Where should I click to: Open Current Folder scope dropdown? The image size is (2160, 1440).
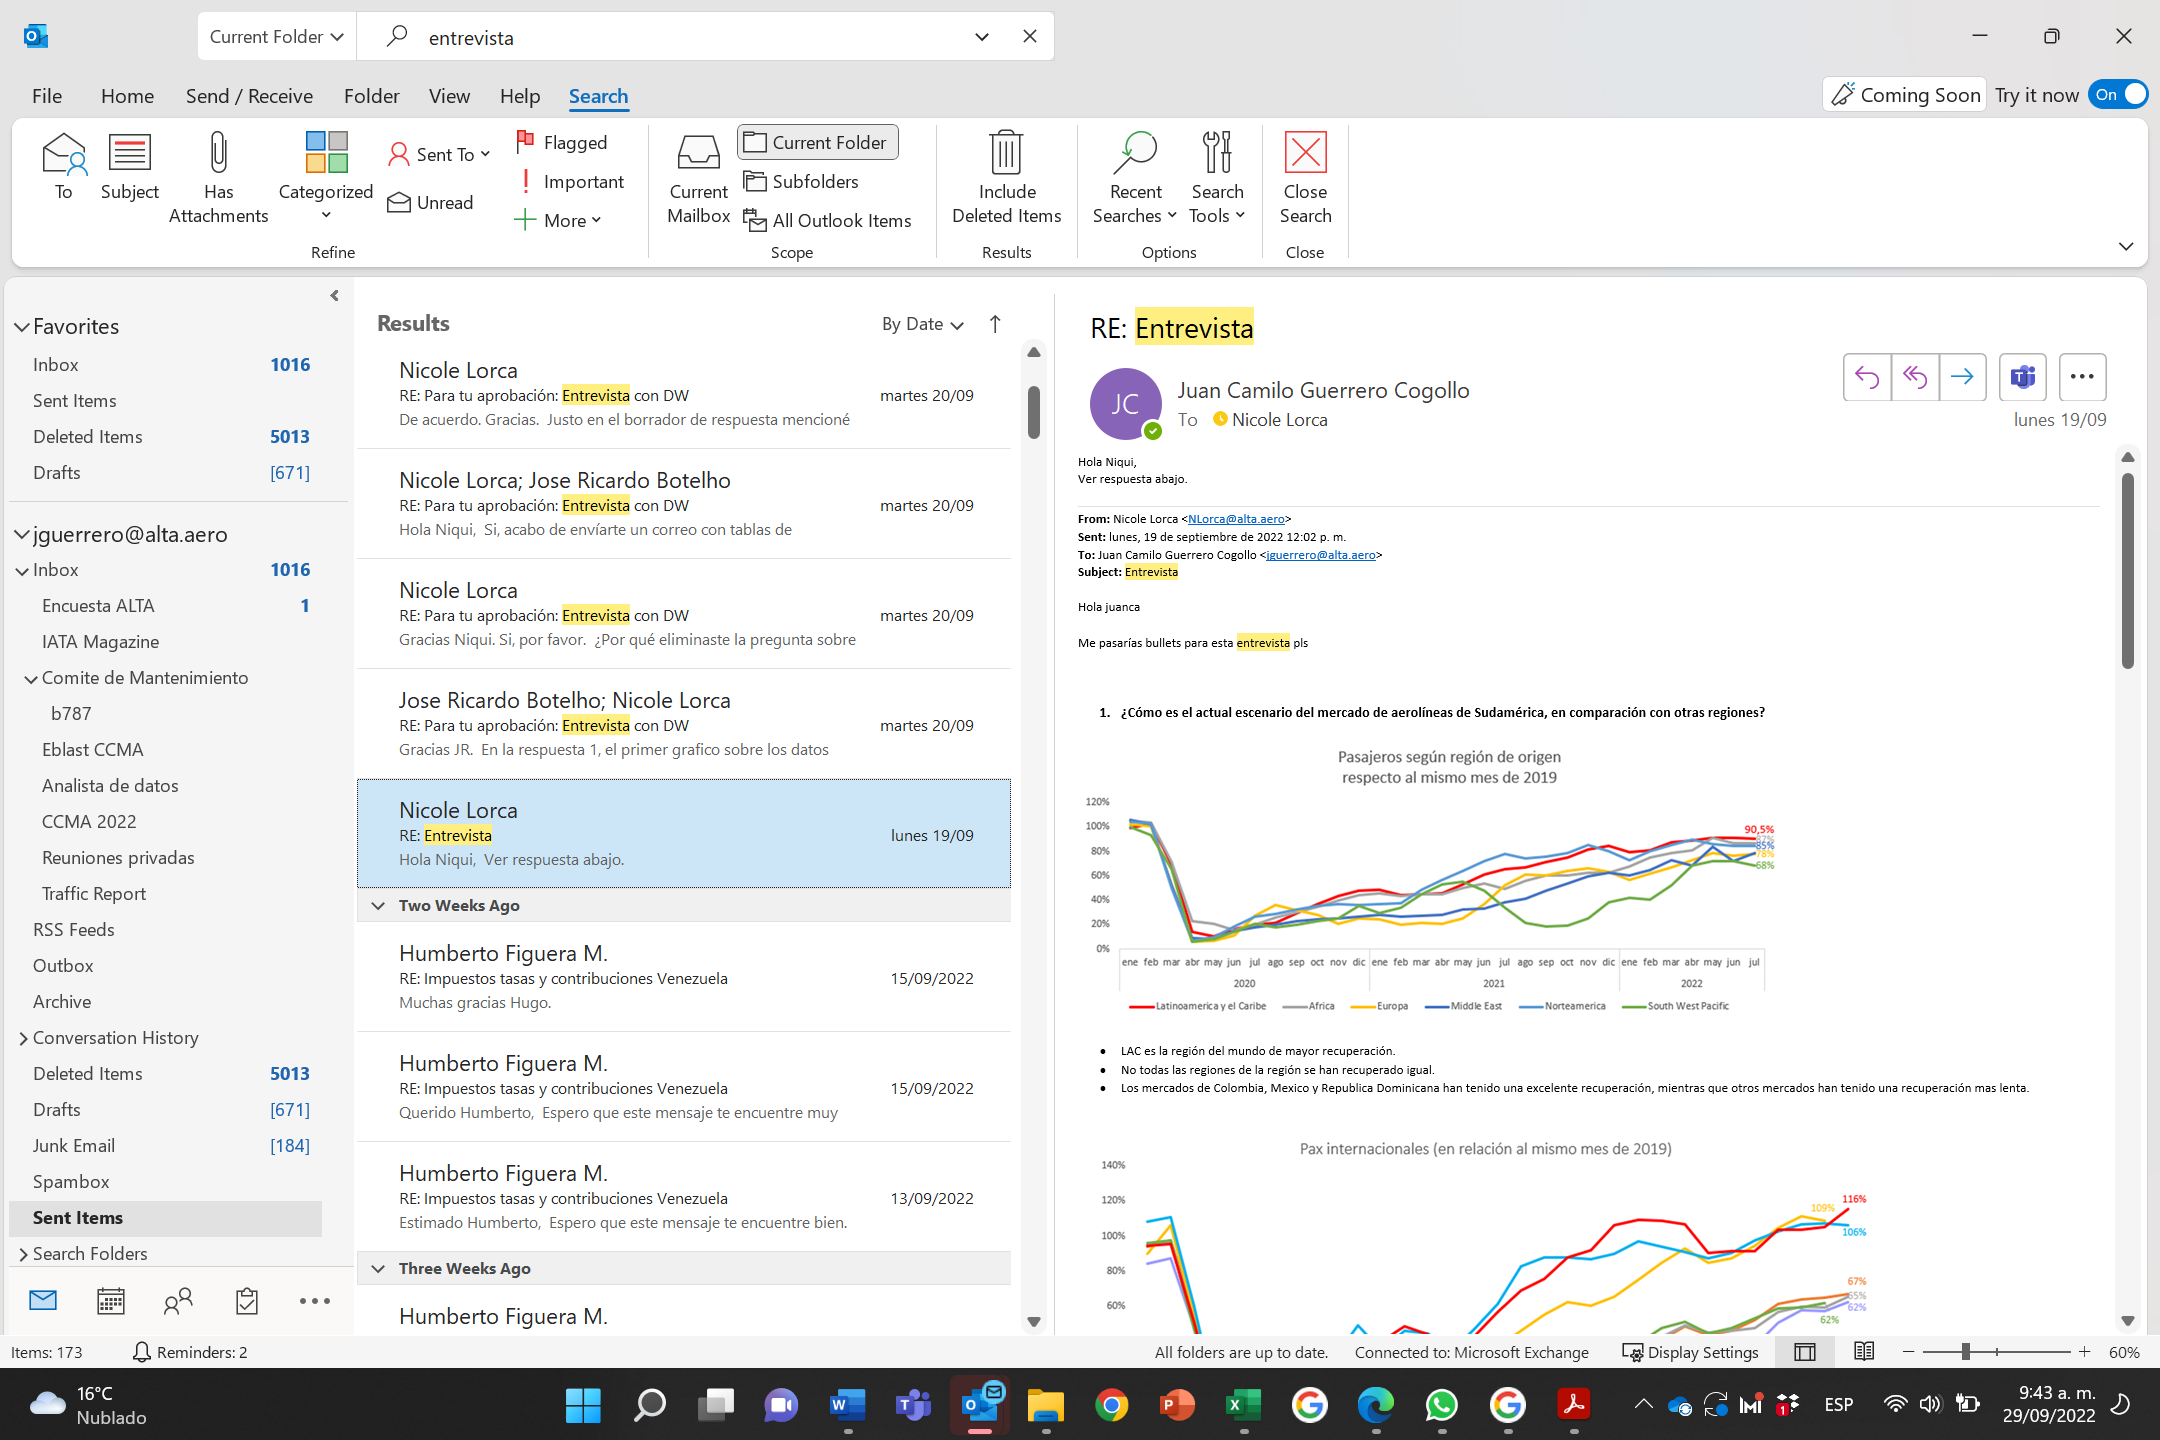[276, 37]
